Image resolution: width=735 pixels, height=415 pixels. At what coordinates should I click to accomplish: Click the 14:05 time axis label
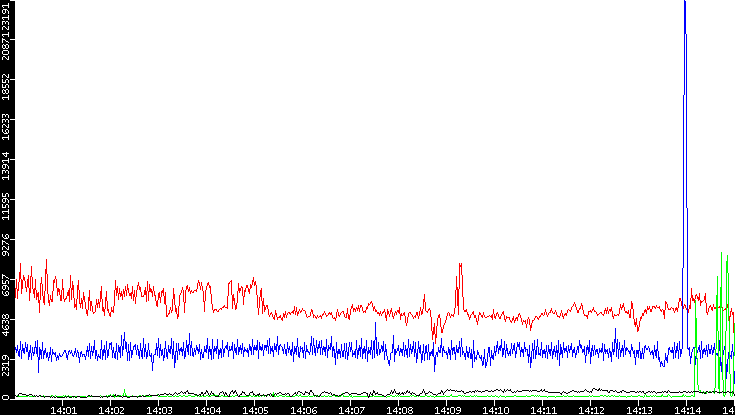click(255, 410)
